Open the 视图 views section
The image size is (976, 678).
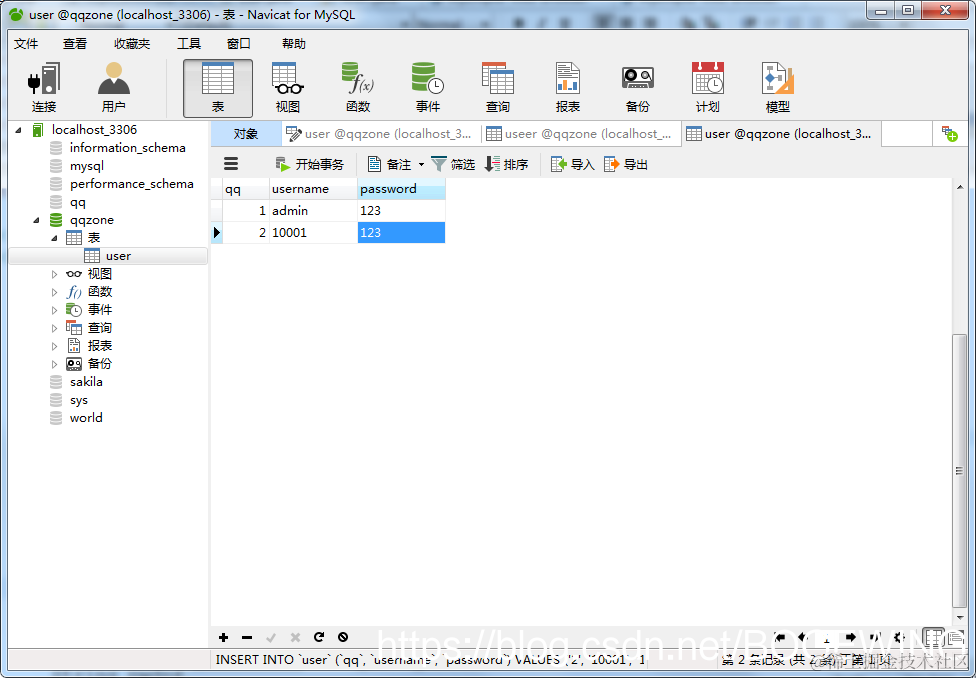tap(288, 88)
